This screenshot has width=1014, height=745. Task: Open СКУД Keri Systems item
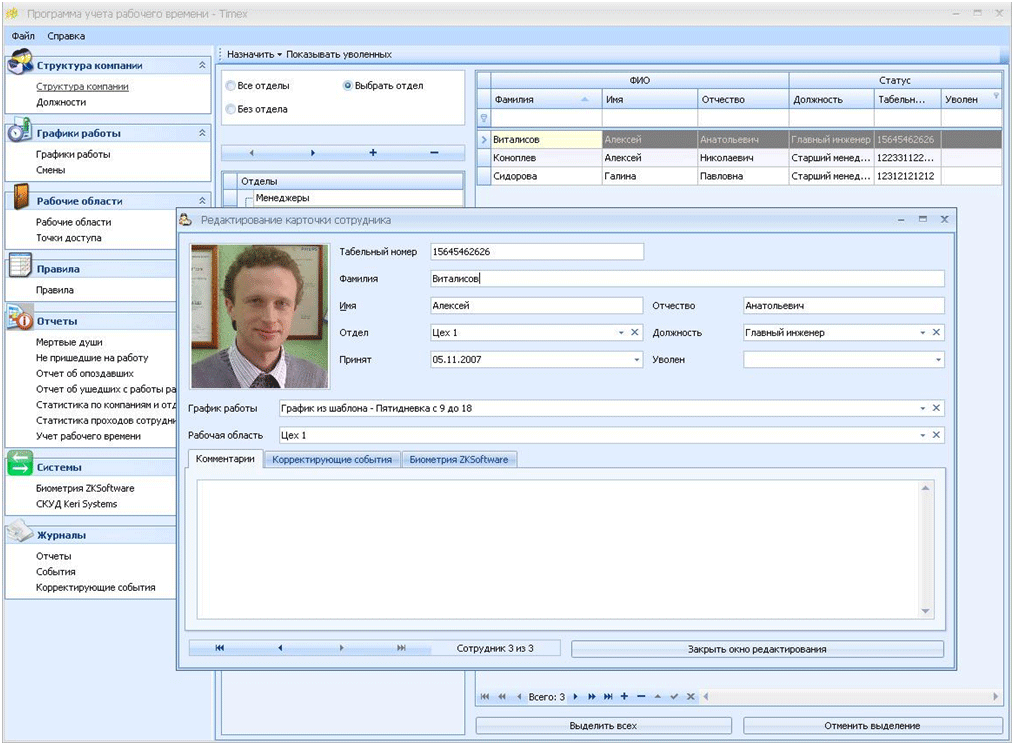pyautogui.click(x=76, y=504)
